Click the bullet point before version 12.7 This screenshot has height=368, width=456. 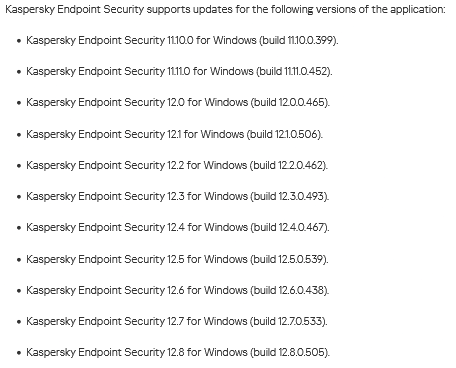click(19, 322)
